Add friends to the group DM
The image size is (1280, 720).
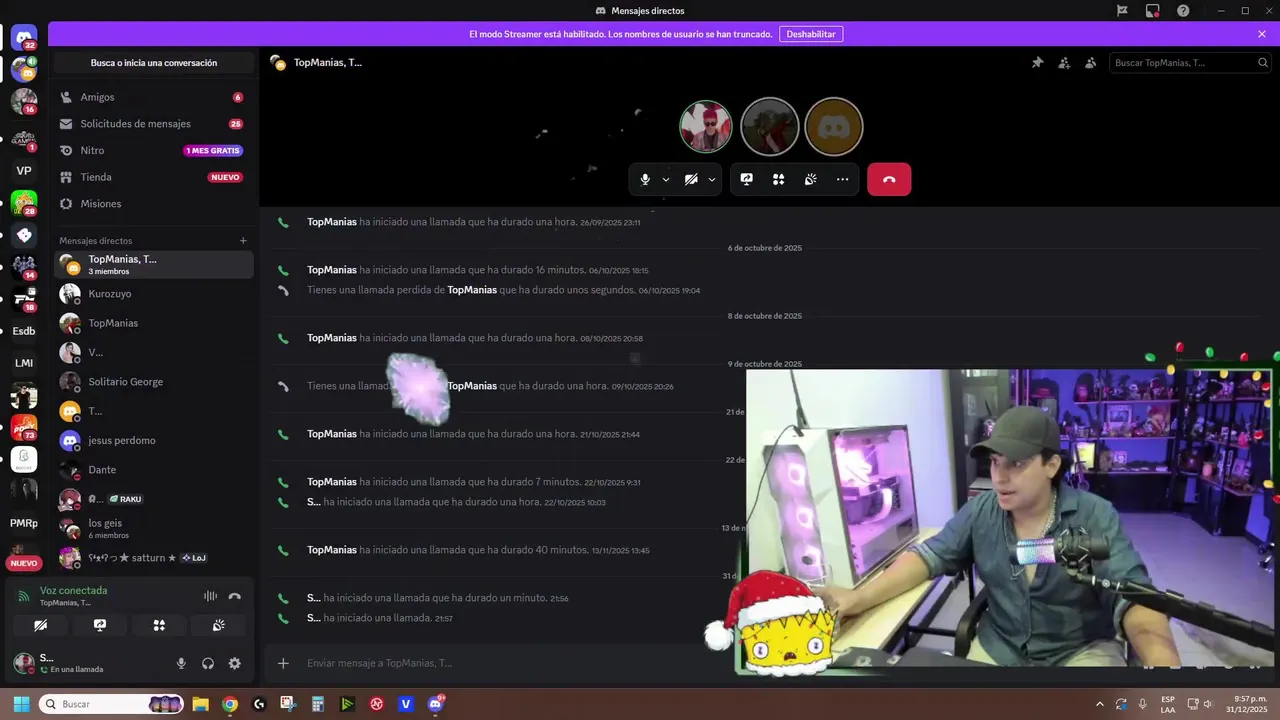pos(1064,62)
